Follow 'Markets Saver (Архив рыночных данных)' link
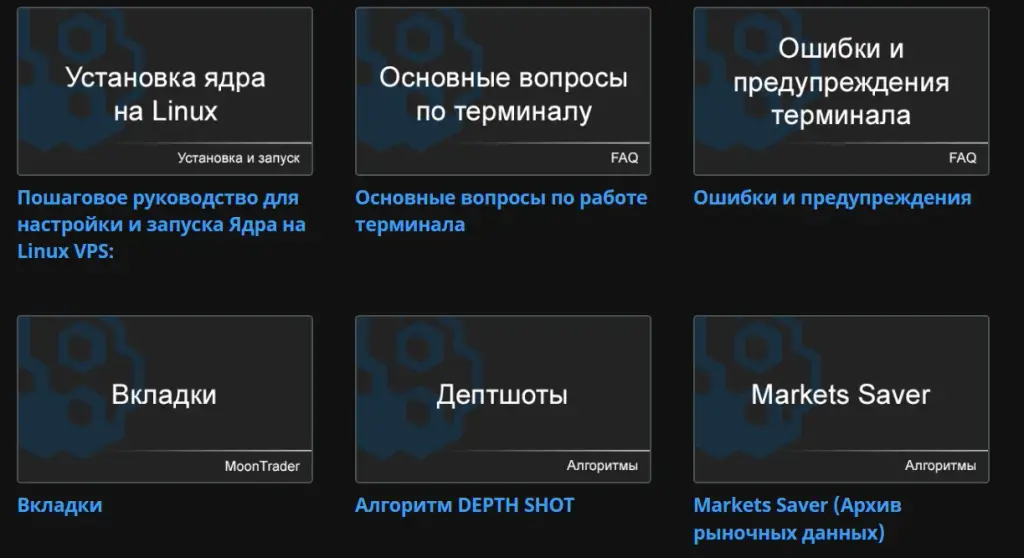This screenshot has height=558, width=1024. tap(797, 519)
